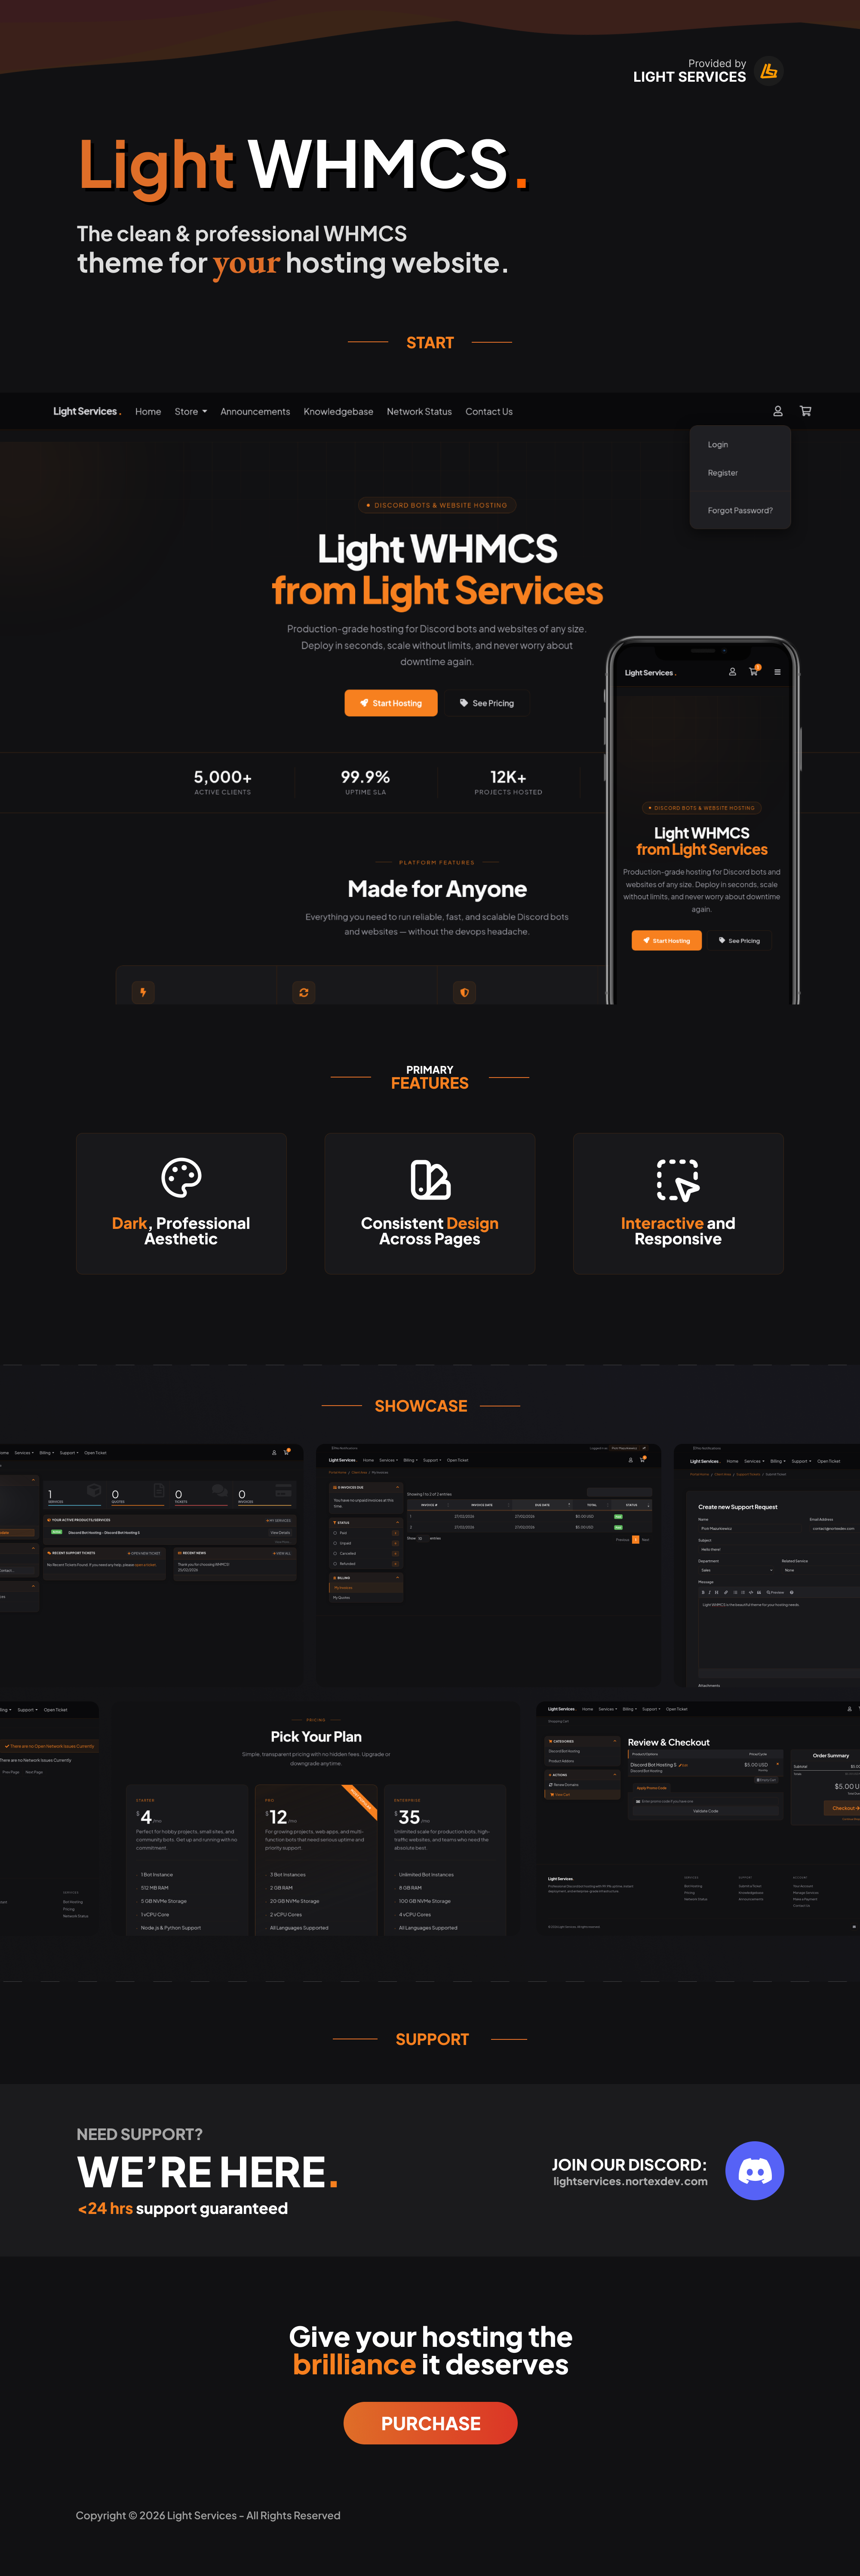Image resolution: width=860 pixels, height=2576 pixels.
Task: Click the Forgot Password? option
Action: [739, 510]
